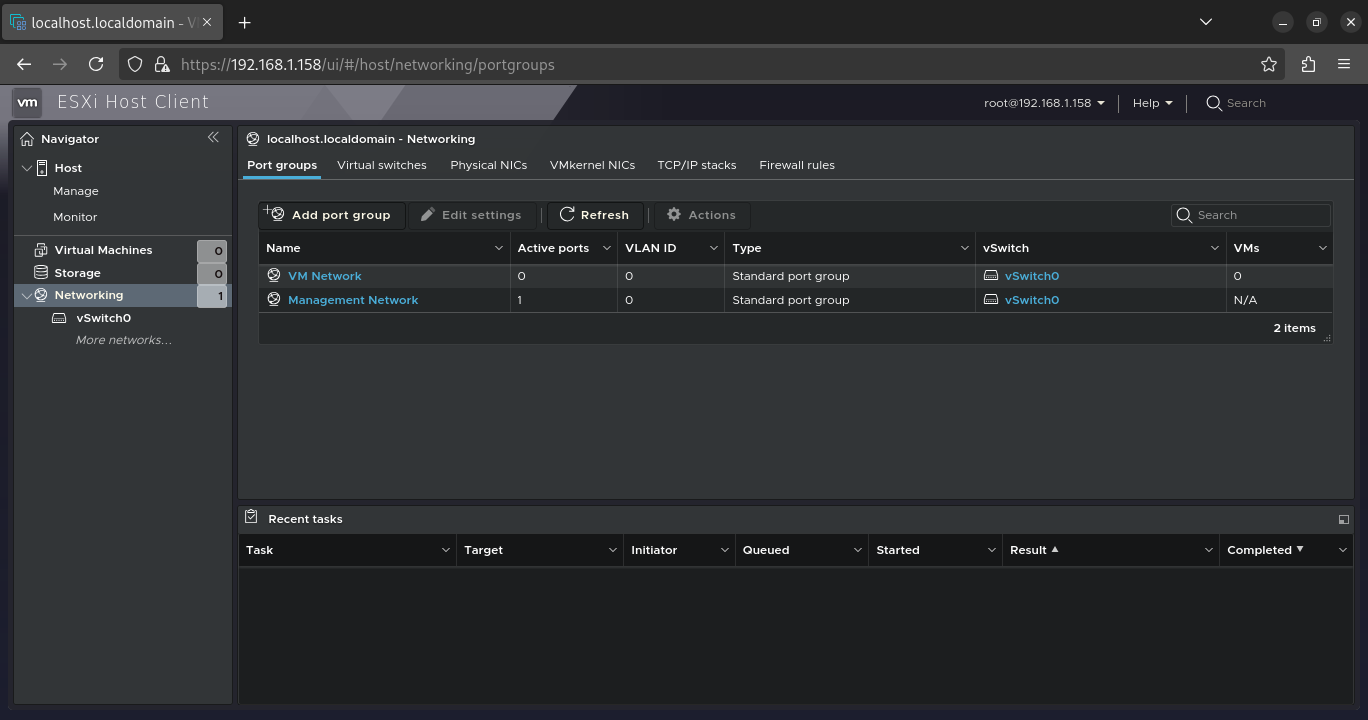1368x720 pixels.
Task: Open the vSwitch column dropdown arrow
Action: point(1214,248)
